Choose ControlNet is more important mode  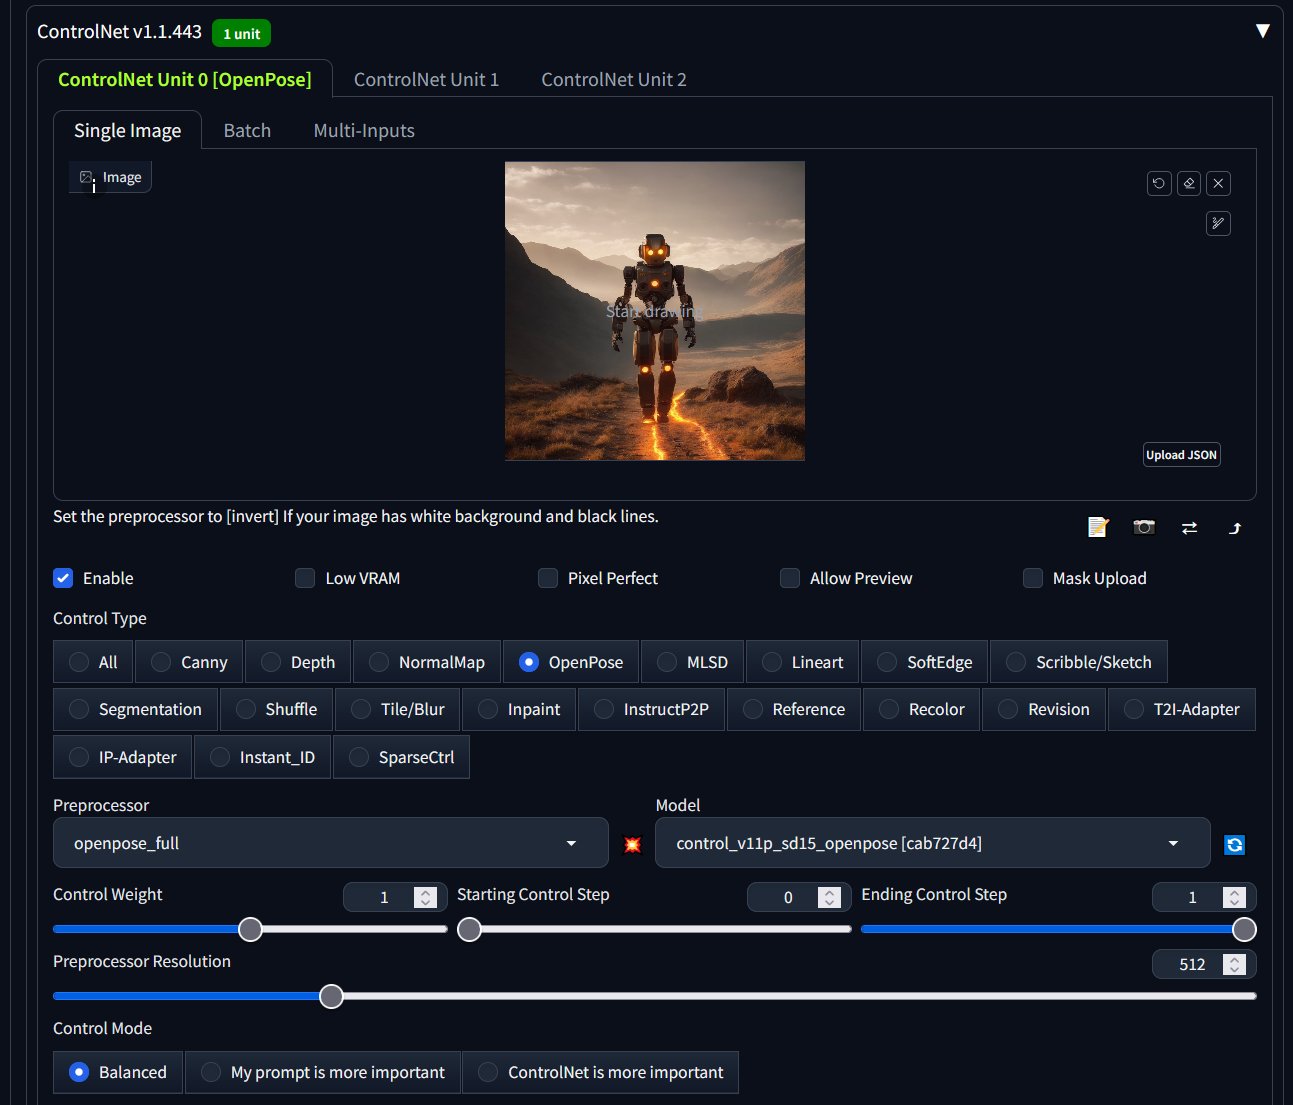click(600, 1072)
